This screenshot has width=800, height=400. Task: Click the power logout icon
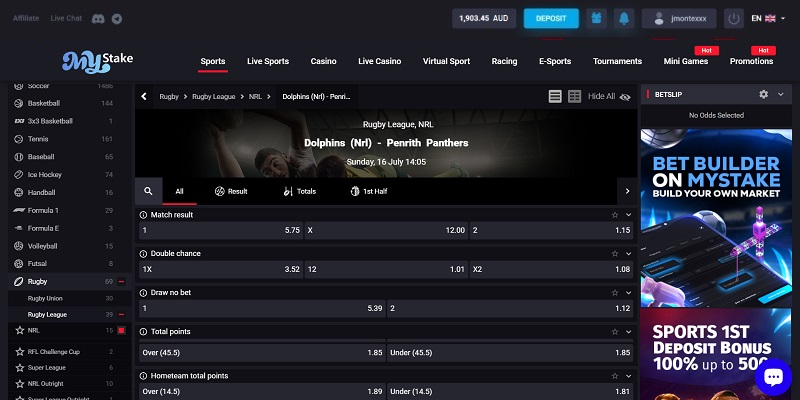click(x=734, y=18)
